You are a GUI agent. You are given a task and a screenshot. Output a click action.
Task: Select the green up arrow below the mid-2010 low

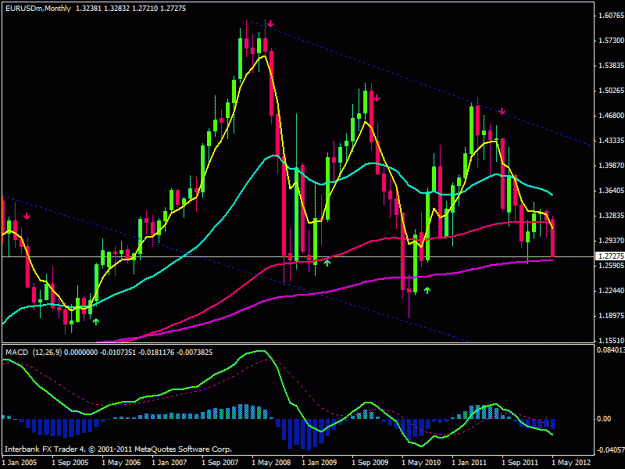[427, 290]
